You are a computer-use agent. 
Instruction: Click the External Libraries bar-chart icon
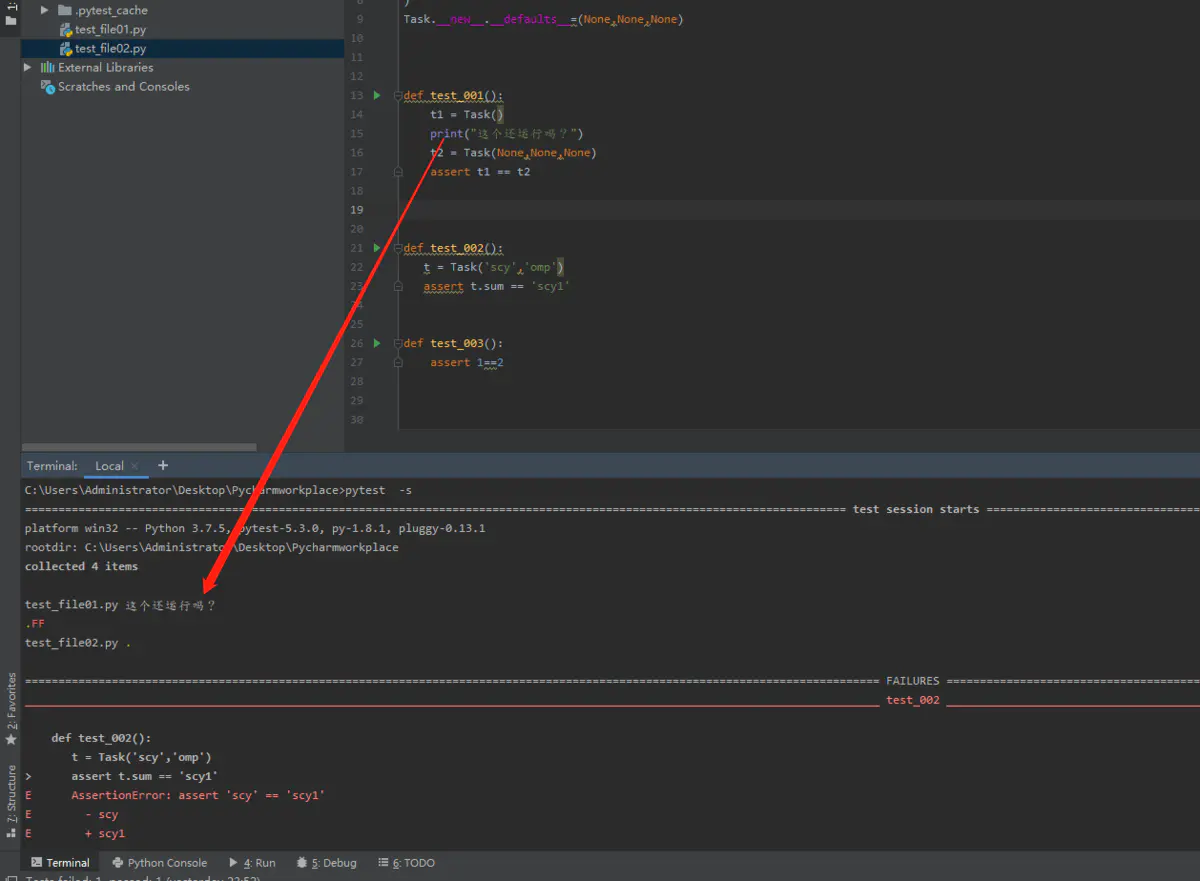point(47,67)
